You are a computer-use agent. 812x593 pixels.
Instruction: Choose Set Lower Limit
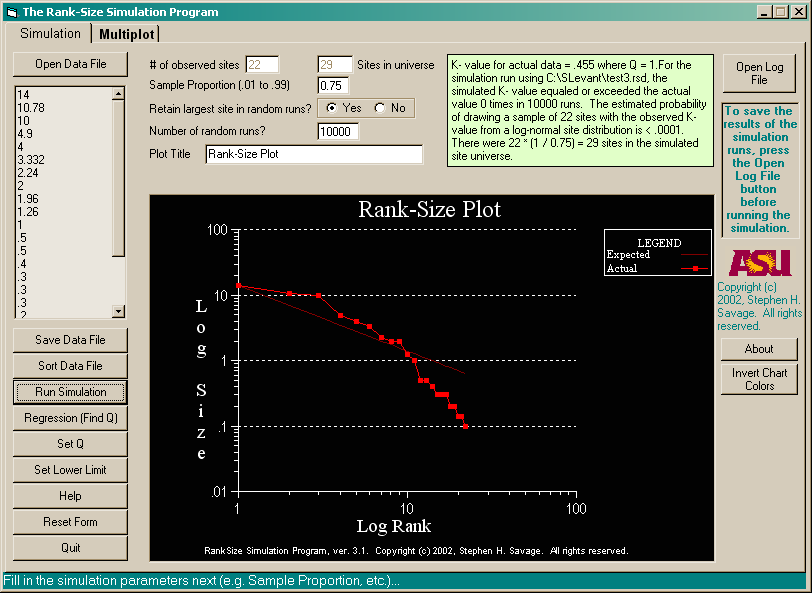[70, 470]
